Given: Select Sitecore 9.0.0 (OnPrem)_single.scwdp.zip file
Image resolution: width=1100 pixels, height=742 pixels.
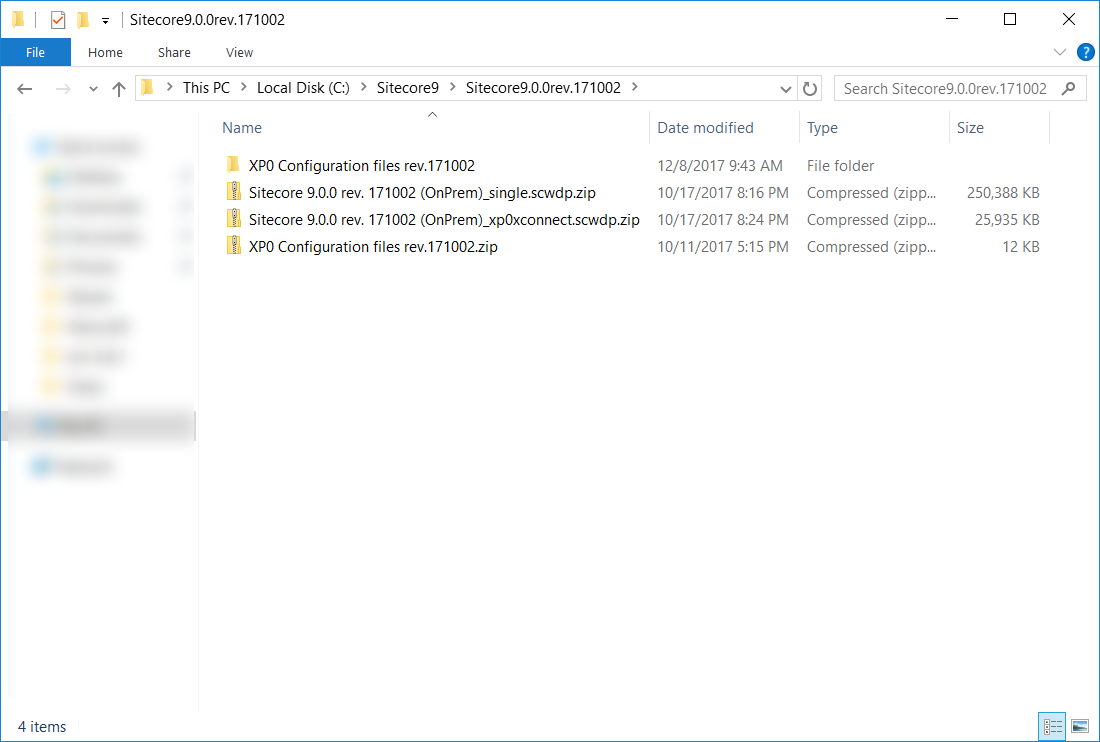Looking at the screenshot, I should tap(422, 193).
